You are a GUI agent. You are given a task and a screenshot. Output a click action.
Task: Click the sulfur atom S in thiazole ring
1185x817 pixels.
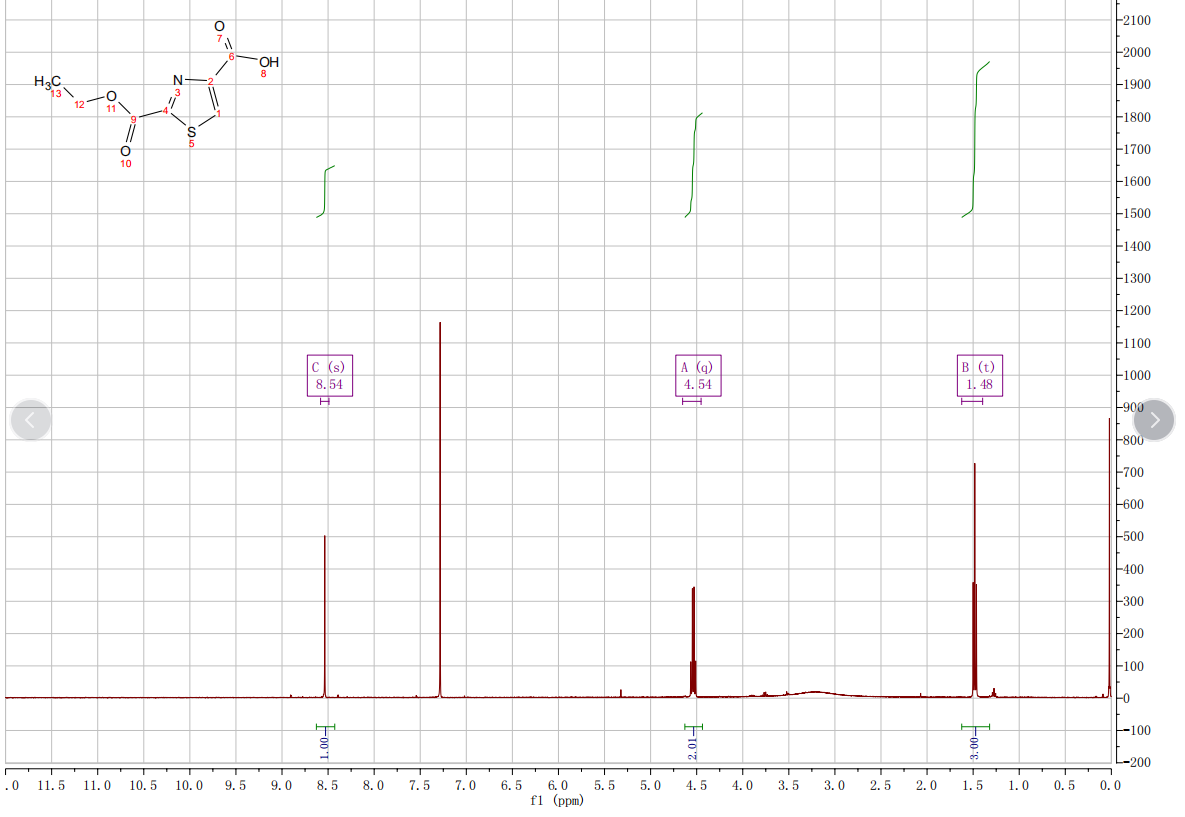[x=192, y=132]
